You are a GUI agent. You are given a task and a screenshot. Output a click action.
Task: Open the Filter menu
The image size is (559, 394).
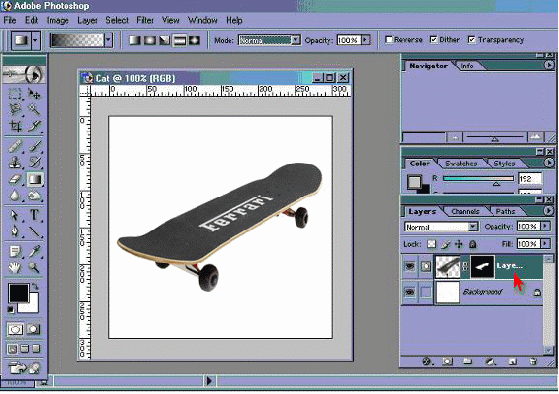[145, 20]
